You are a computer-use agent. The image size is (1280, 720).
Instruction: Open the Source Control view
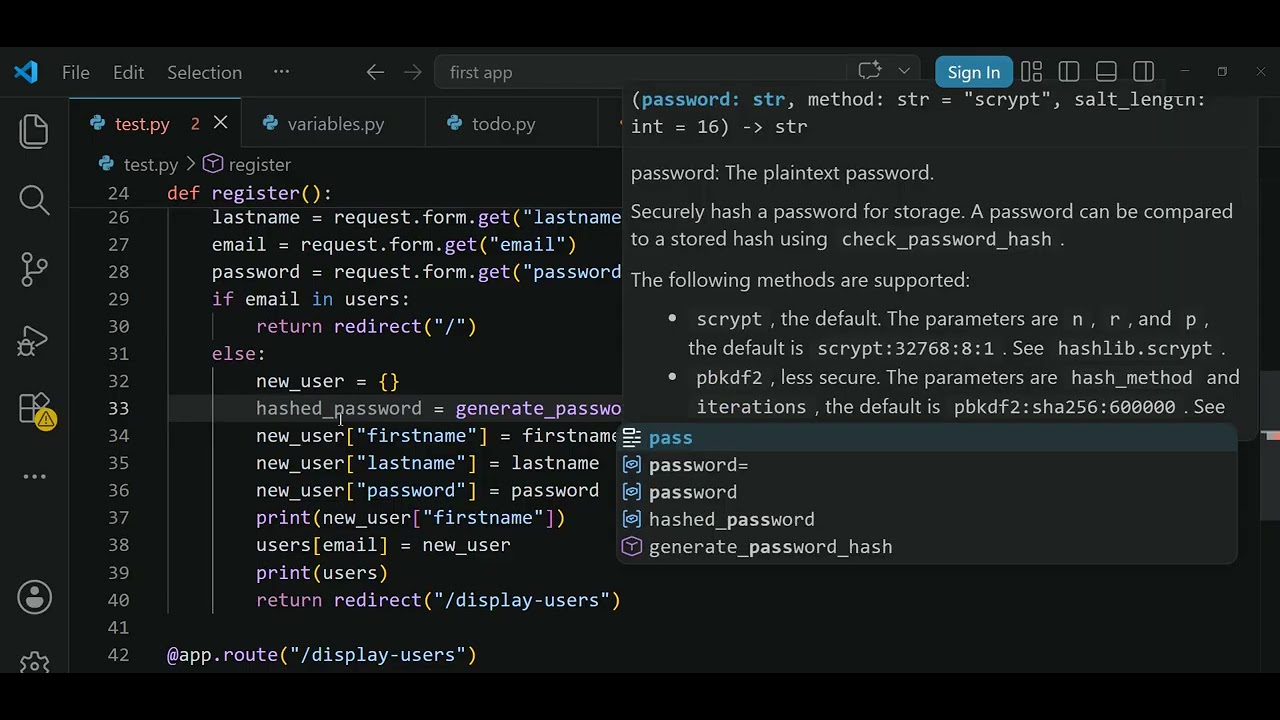click(x=34, y=268)
